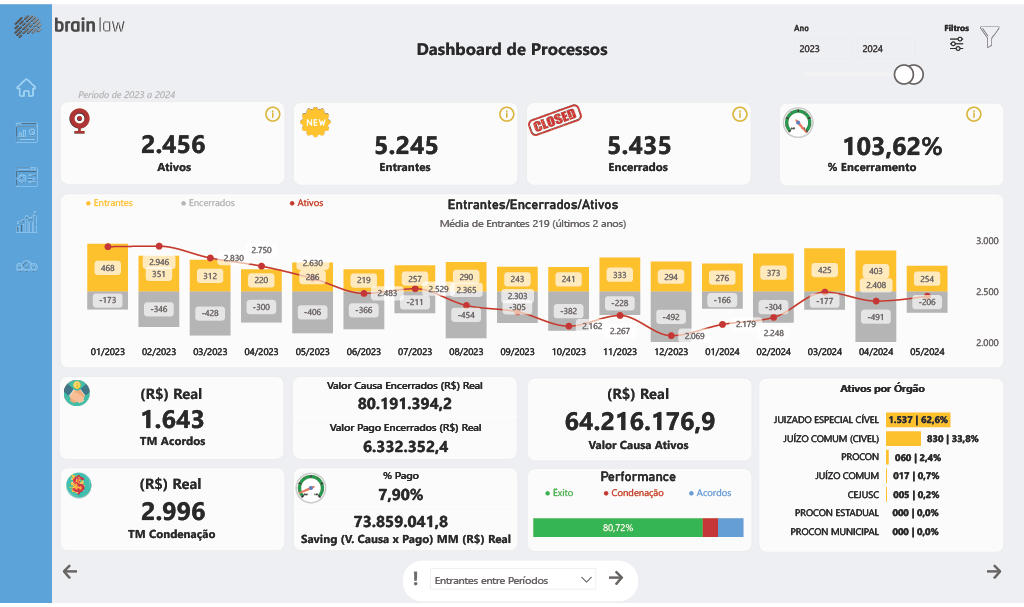Select the JUÍZO COMUM (CÍVEL) bar
1024x607 pixels.
903,438
